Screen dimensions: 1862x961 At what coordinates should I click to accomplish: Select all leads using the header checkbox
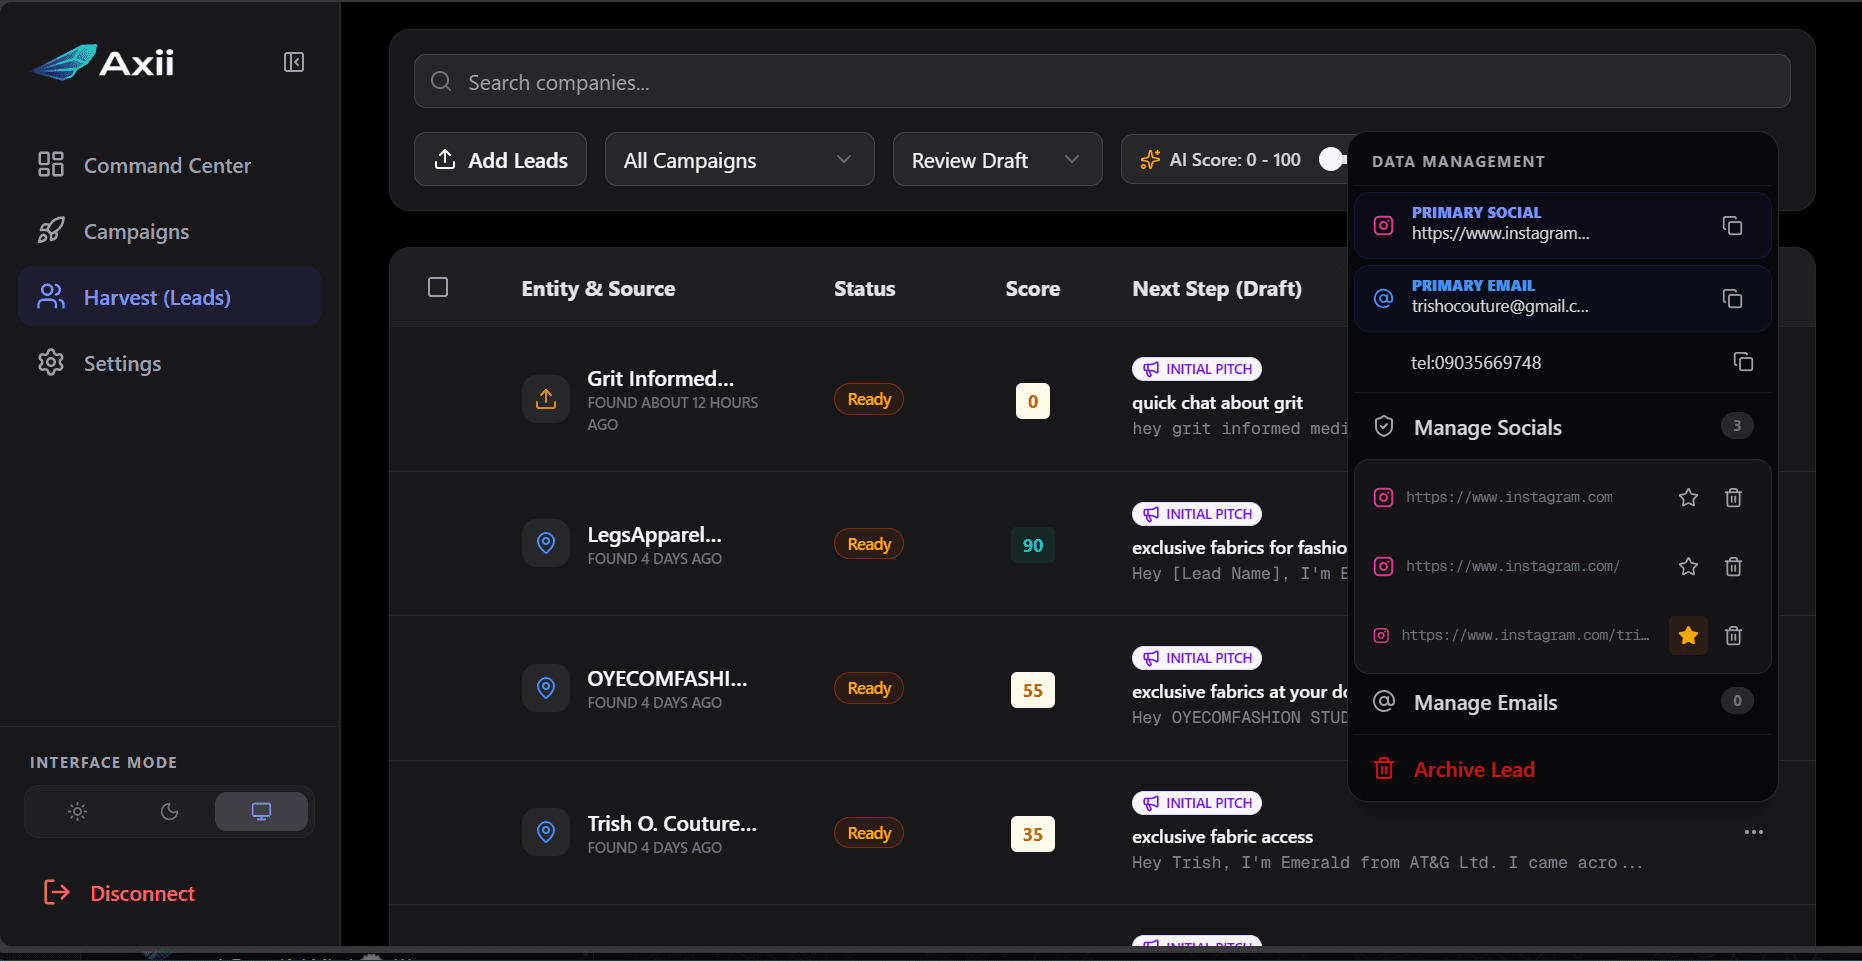[x=438, y=287]
